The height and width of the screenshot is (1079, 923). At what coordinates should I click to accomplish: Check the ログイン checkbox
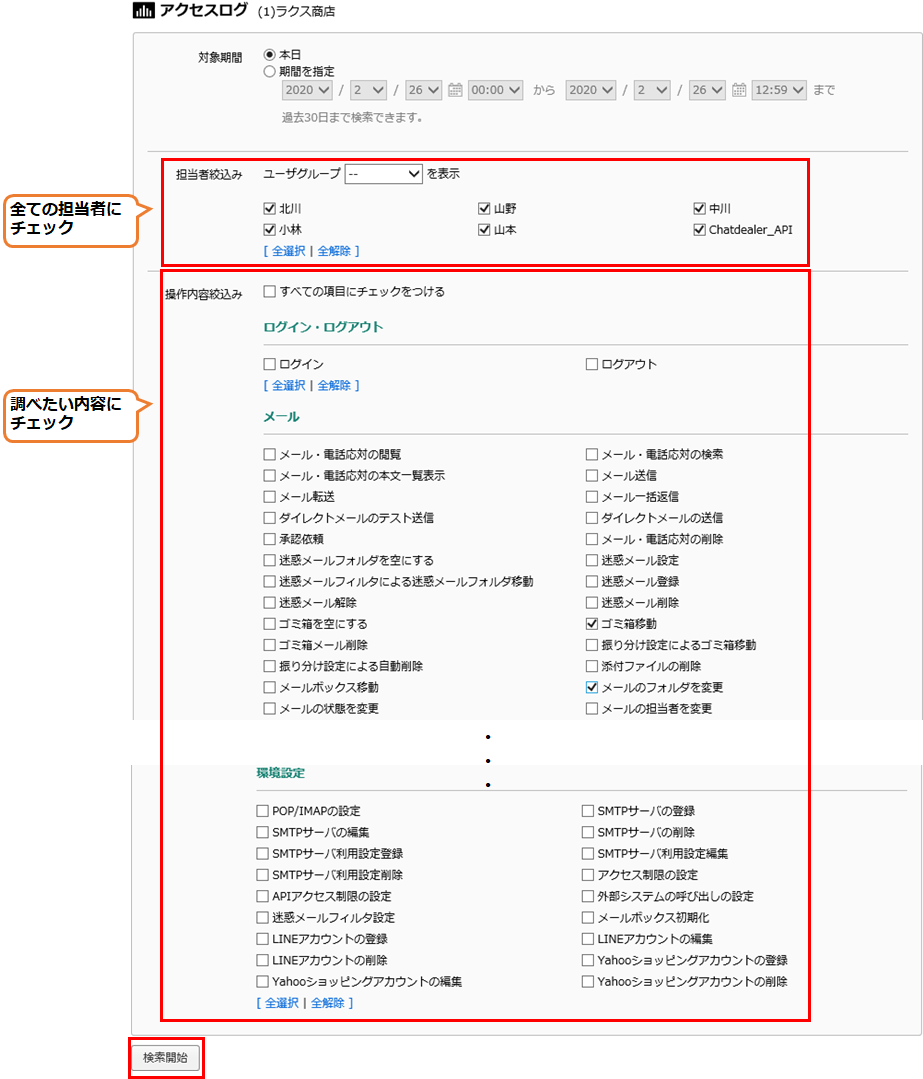(x=270, y=364)
